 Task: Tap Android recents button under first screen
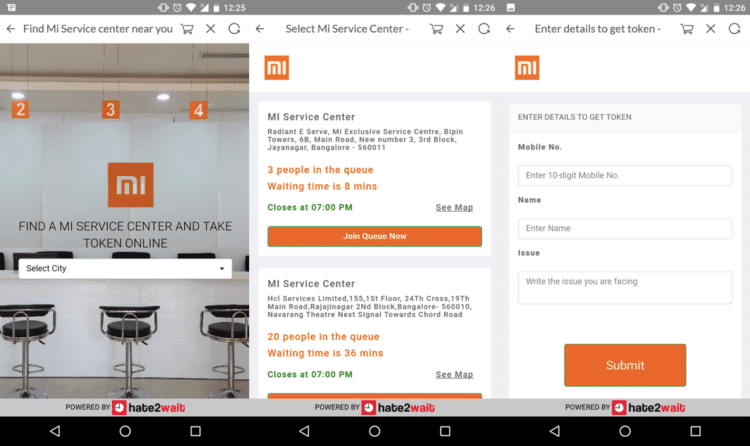coord(195,431)
